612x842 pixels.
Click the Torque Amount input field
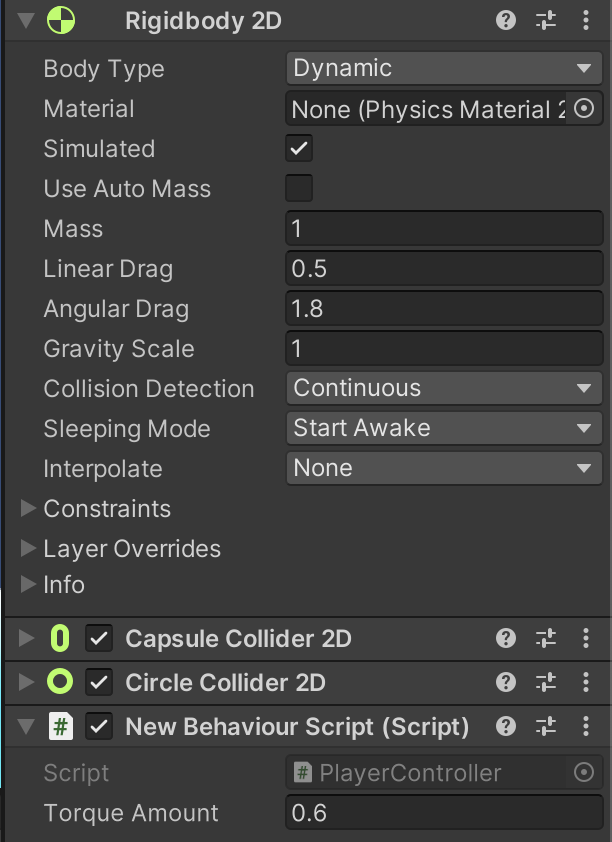[444, 813]
